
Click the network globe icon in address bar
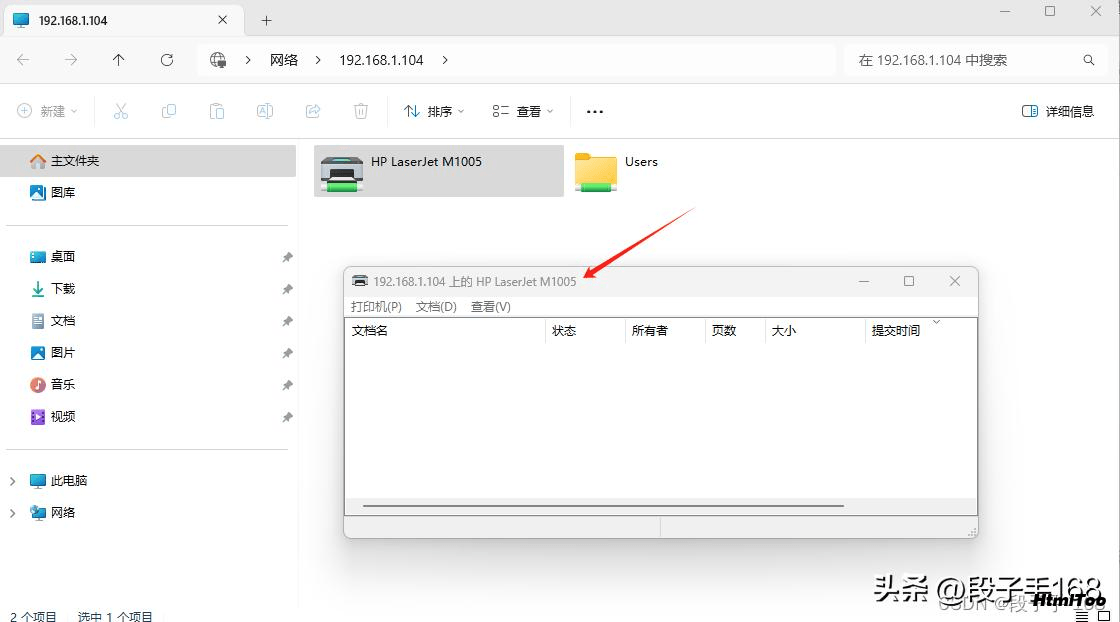218,60
